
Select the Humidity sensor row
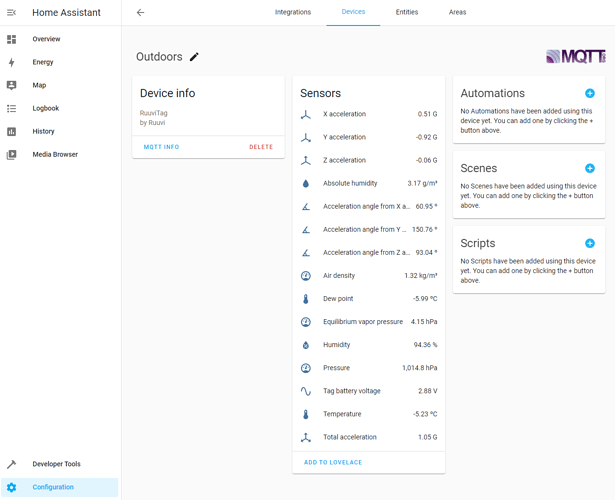[369, 345]
